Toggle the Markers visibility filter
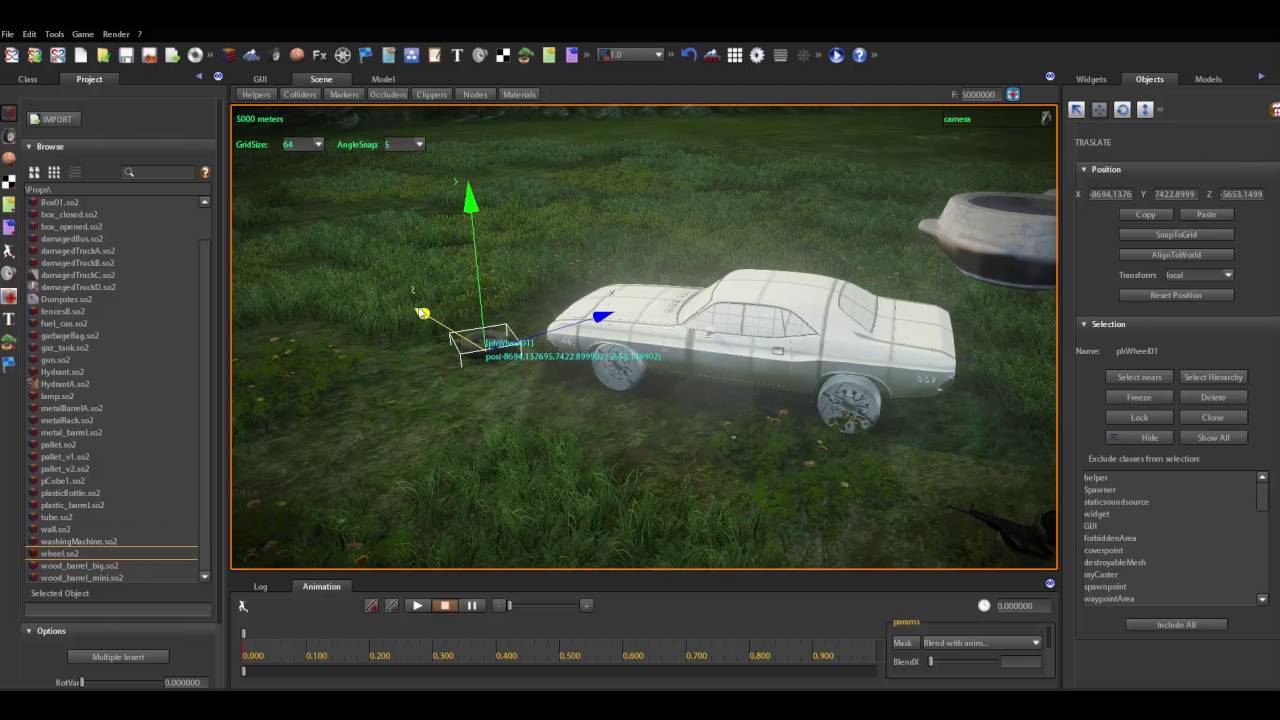The width and height of the screenshot is (1280, 720). coord(344,94)
